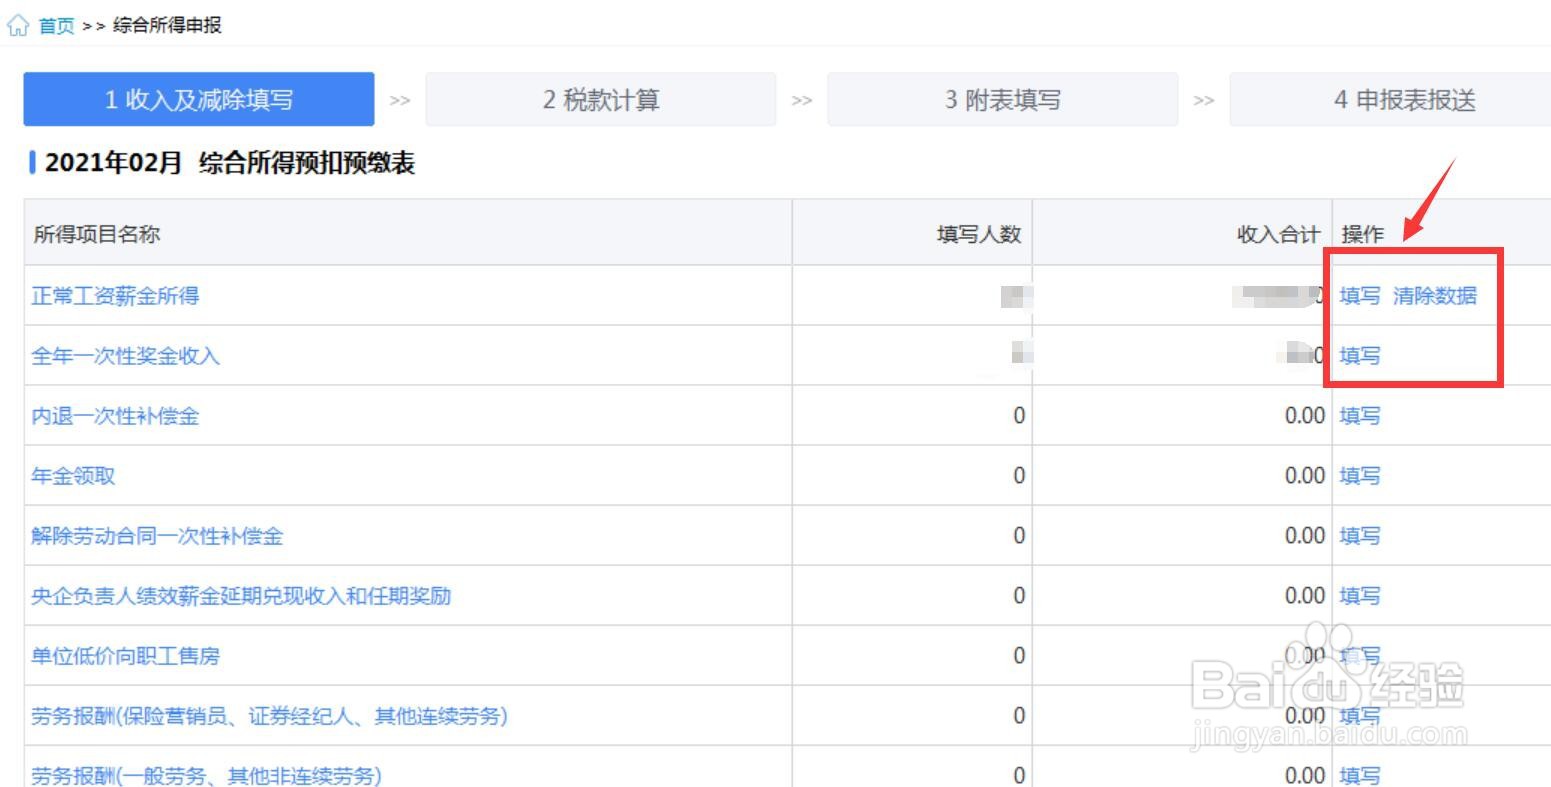This screenshot has height=787, width=1551.
Task: Click the 2021年02月 综合所得预扣预缴表 heading
Action: click(229, 163)
